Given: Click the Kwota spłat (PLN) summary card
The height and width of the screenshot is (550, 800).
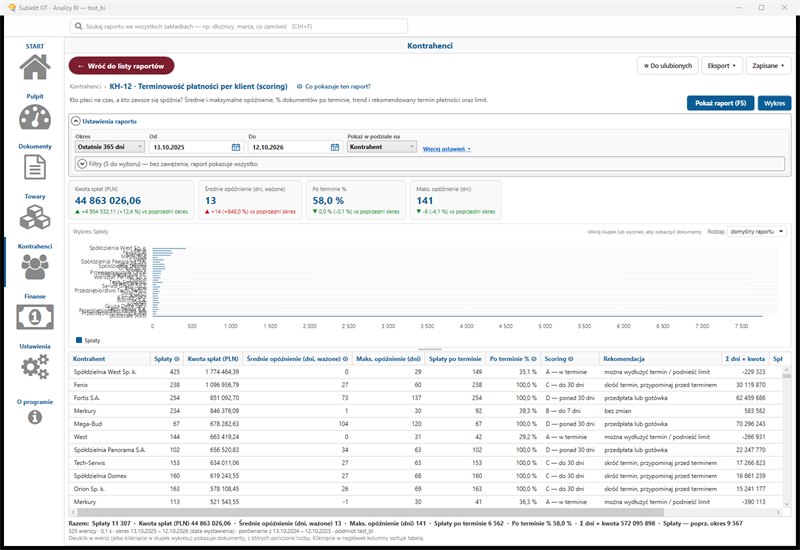Looking at the screenshot, I should tap(131, 200).
